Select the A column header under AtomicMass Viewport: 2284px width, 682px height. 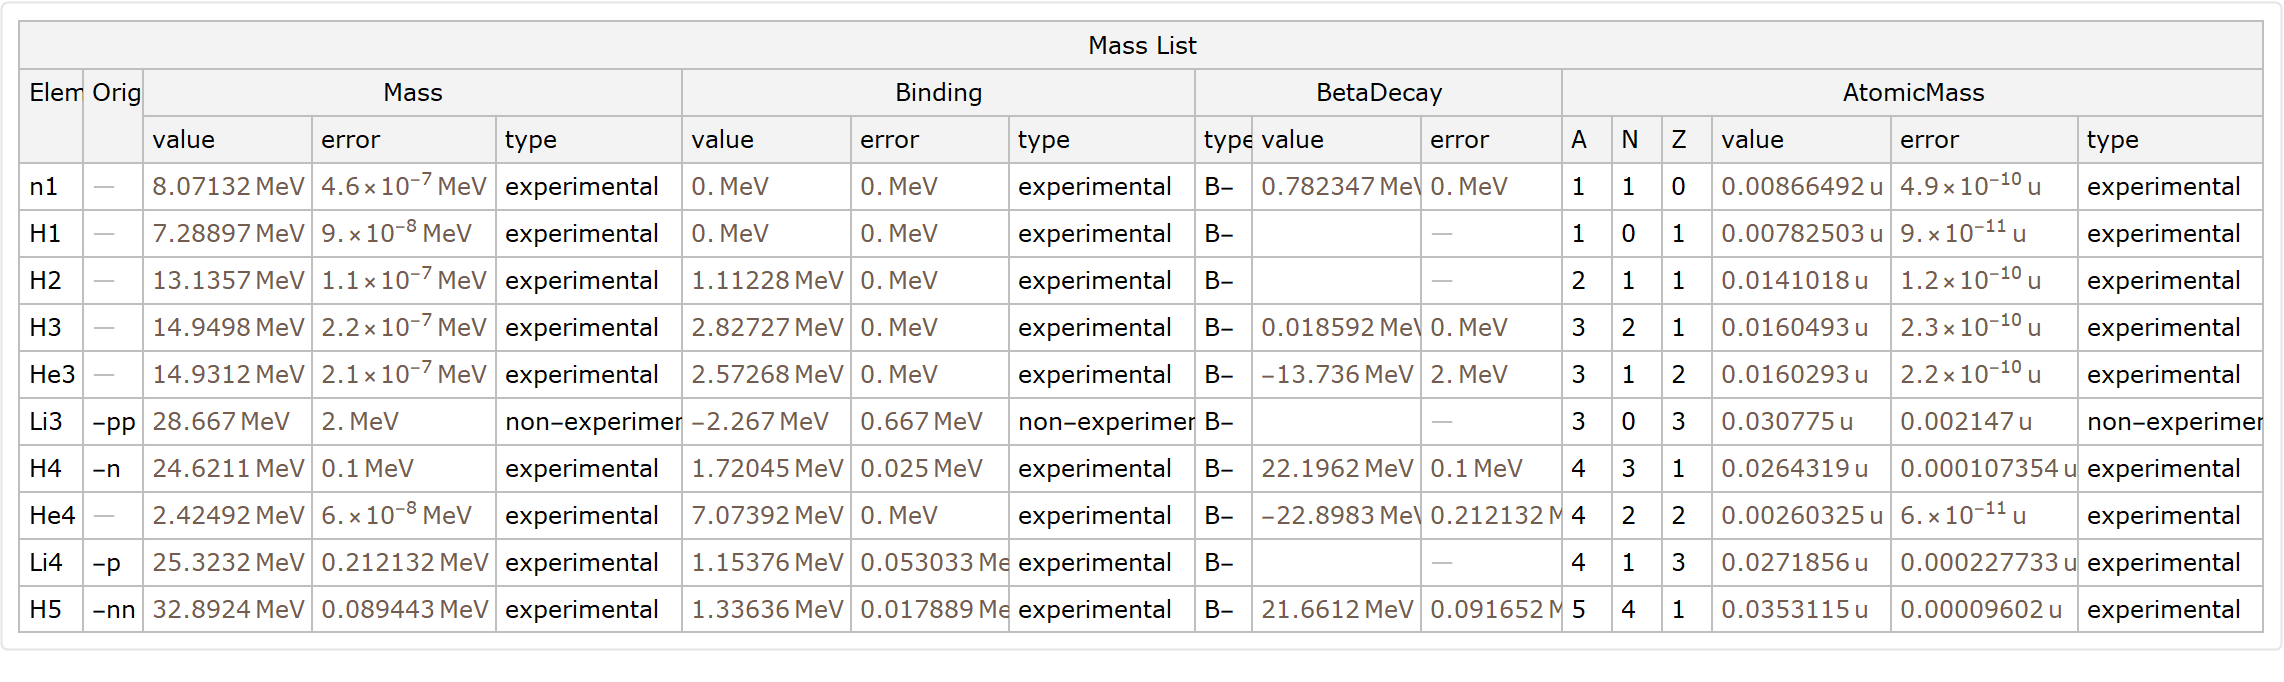click(1579, 140)
